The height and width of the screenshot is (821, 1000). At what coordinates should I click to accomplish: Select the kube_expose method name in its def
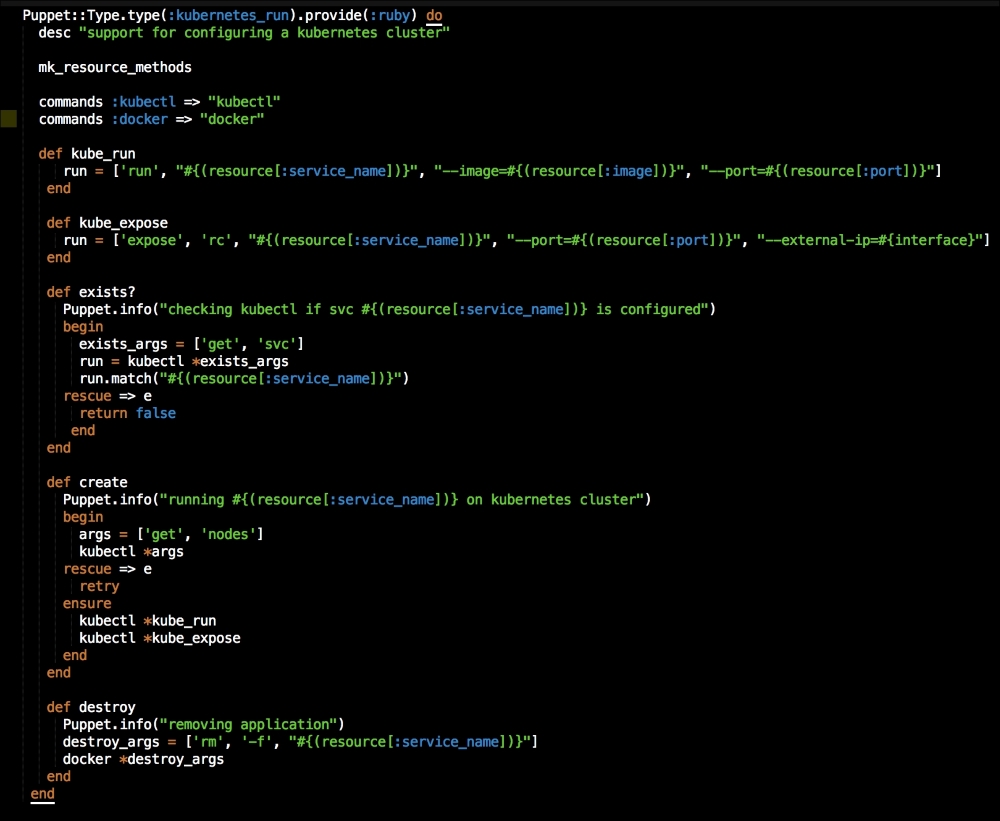[119, 222]
